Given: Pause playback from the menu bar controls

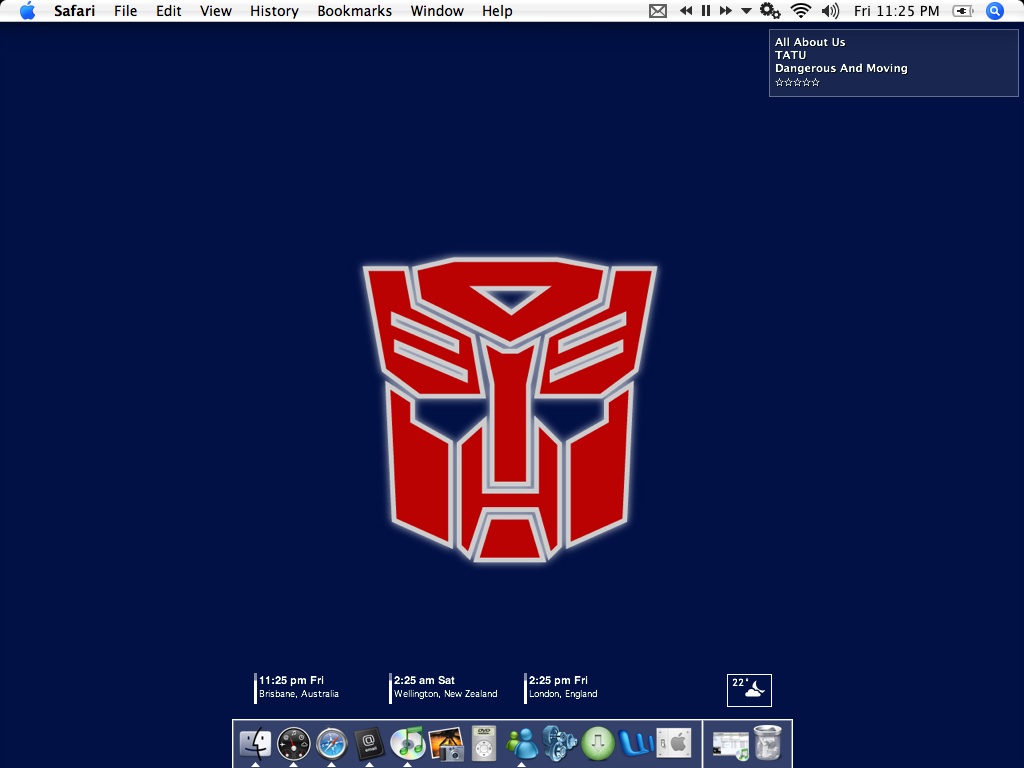Looking at the screenshot, I should 705,11.
